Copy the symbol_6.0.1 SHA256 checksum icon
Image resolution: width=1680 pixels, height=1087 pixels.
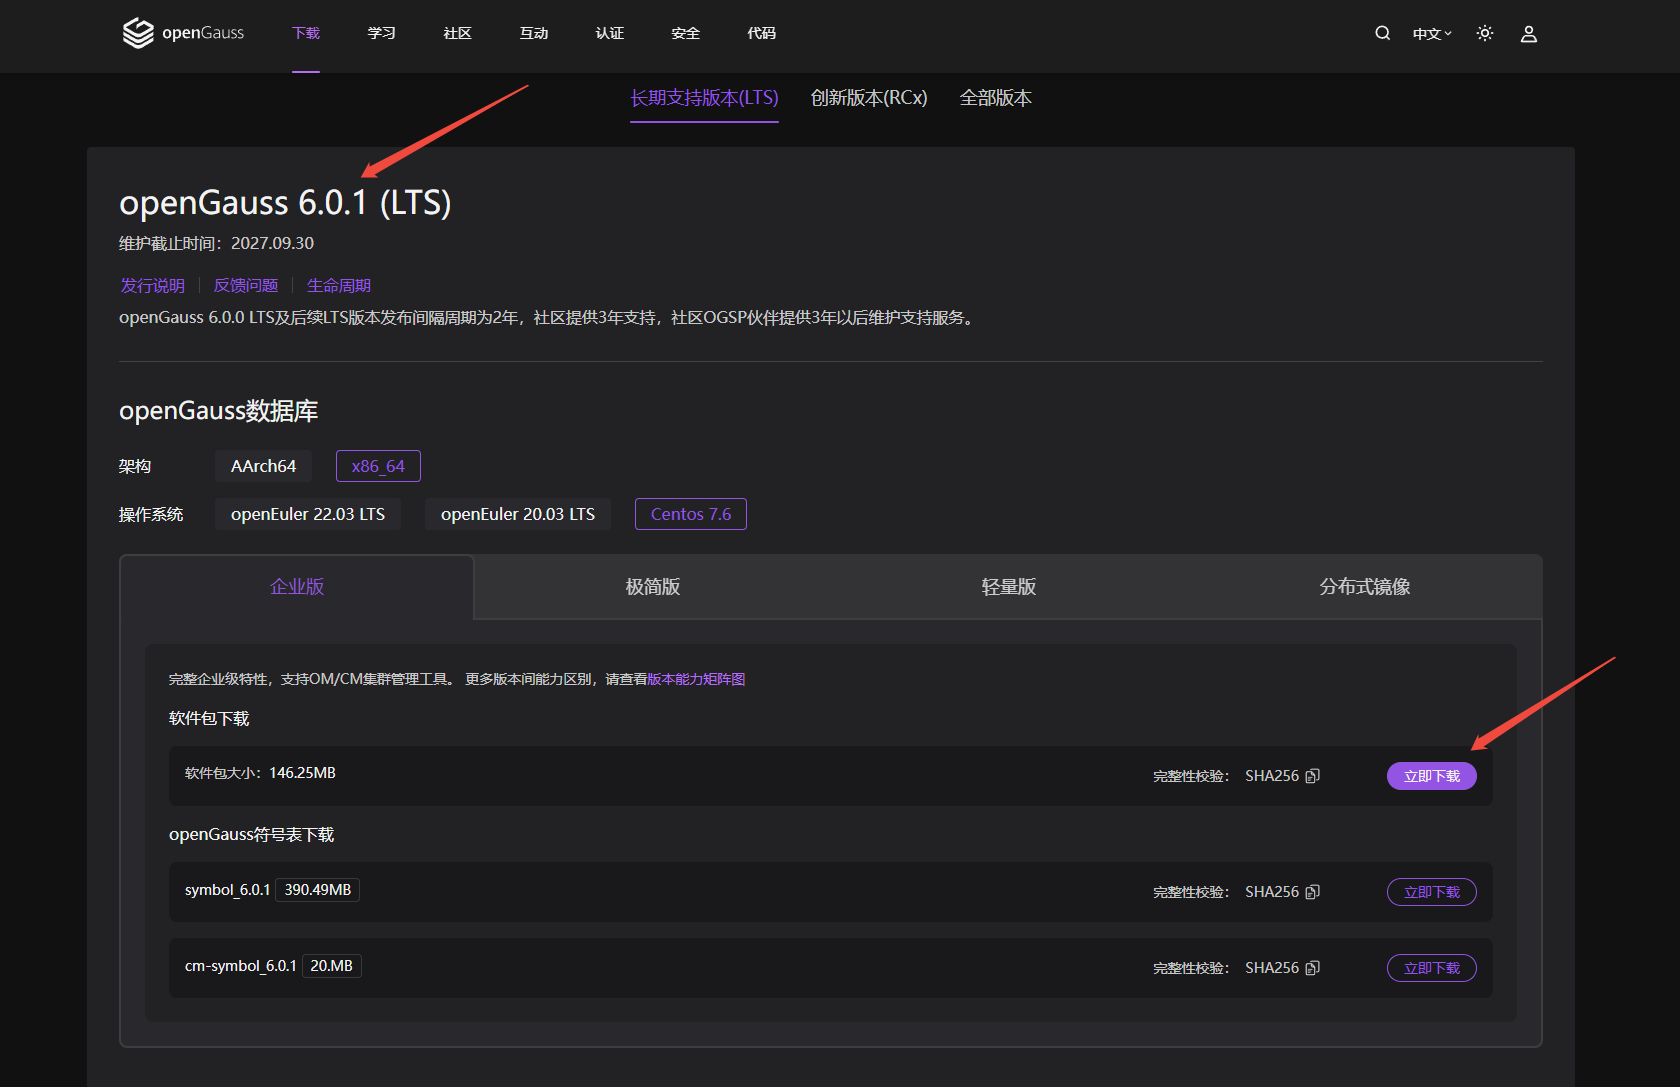click(1312, 891)
